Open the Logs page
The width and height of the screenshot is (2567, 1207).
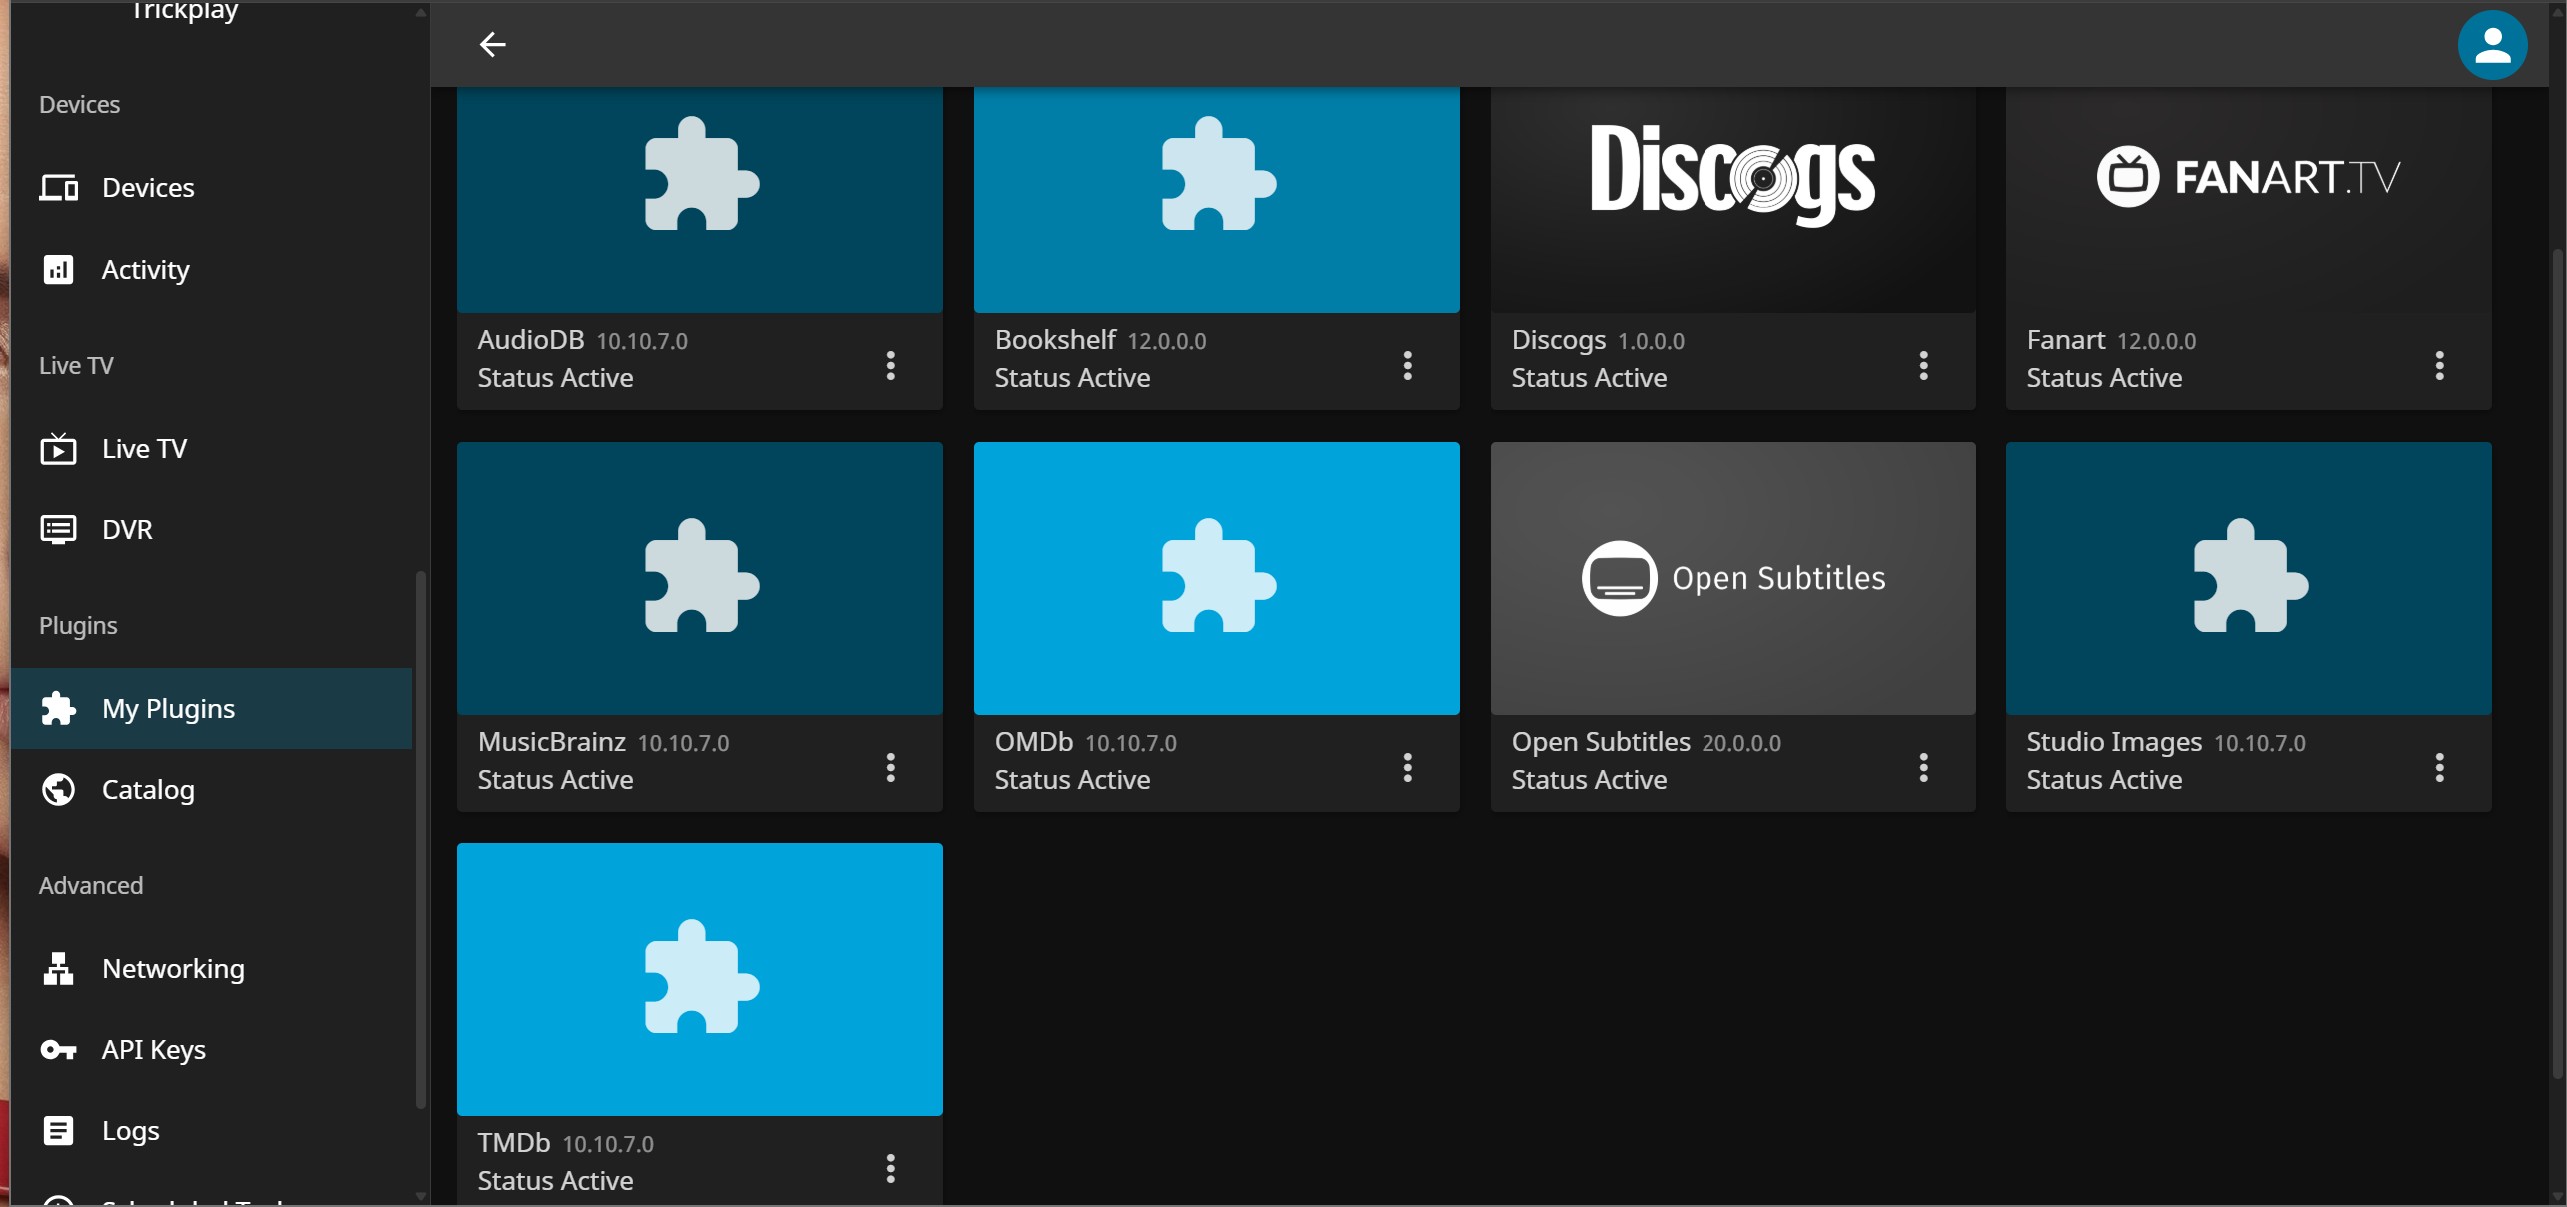tap(130, 1131)
